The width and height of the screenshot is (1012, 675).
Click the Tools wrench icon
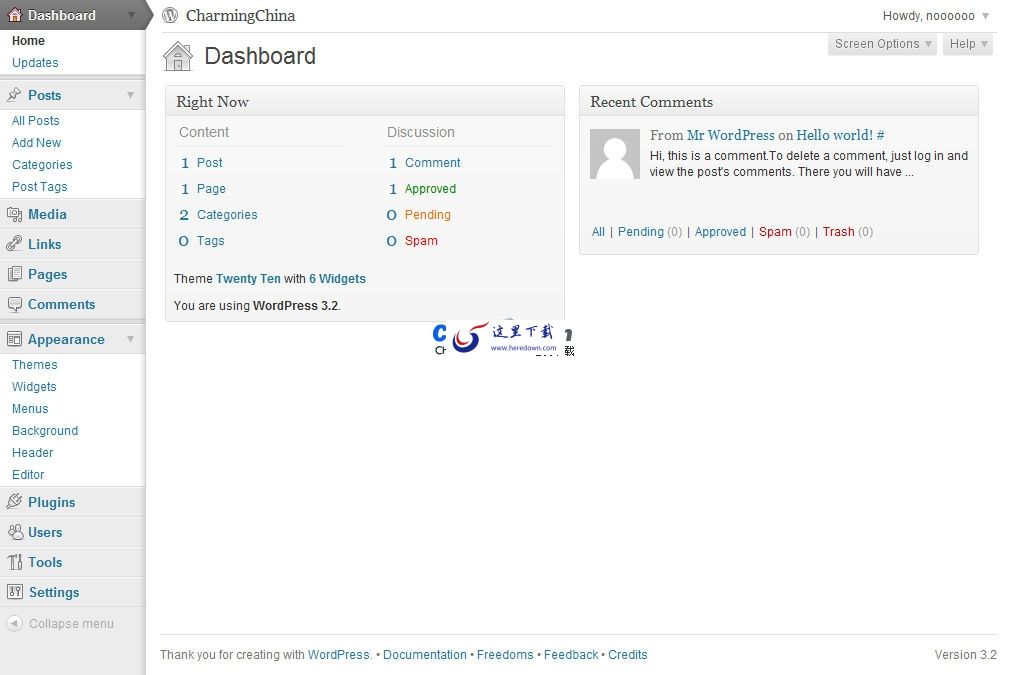click(x=14, y=562)
